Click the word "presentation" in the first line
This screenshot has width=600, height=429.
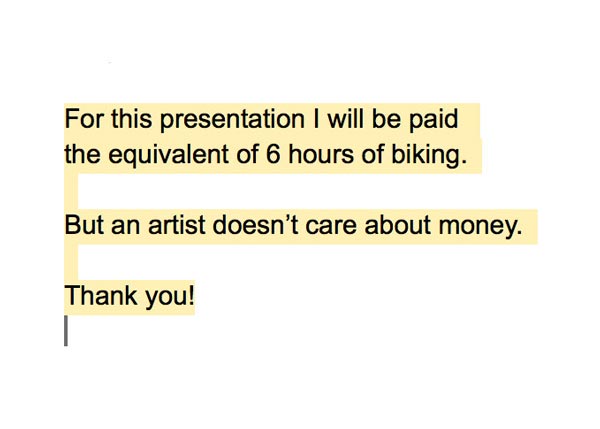(232, 120)
